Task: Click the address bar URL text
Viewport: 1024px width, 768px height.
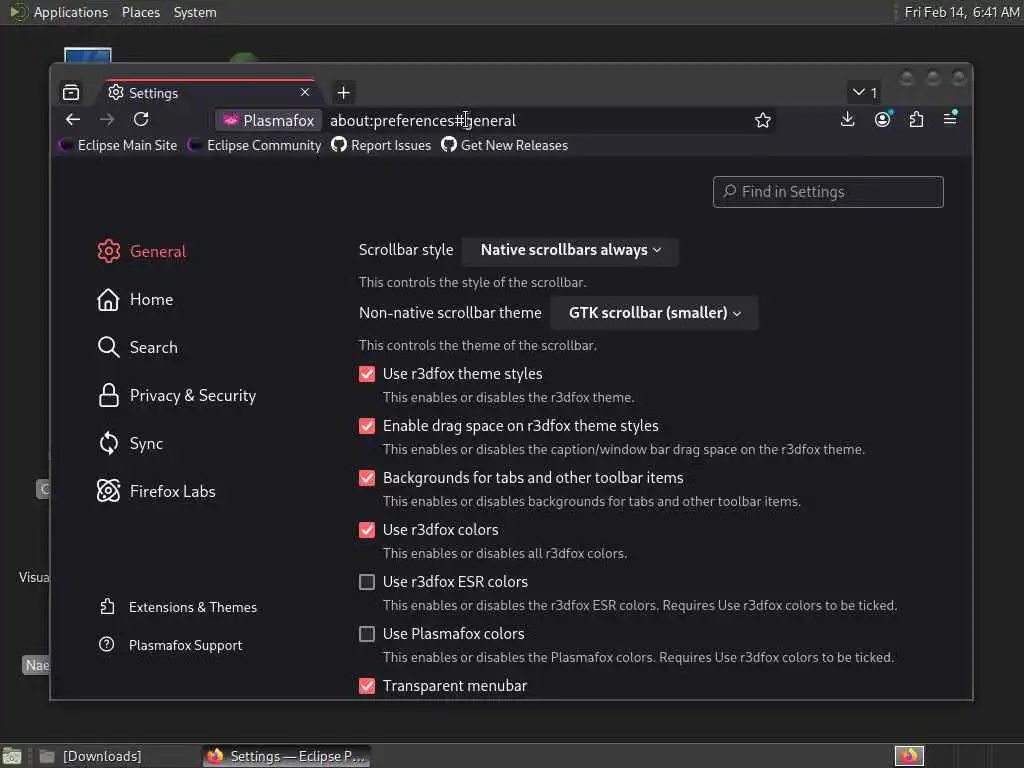Action: point(423,121)
